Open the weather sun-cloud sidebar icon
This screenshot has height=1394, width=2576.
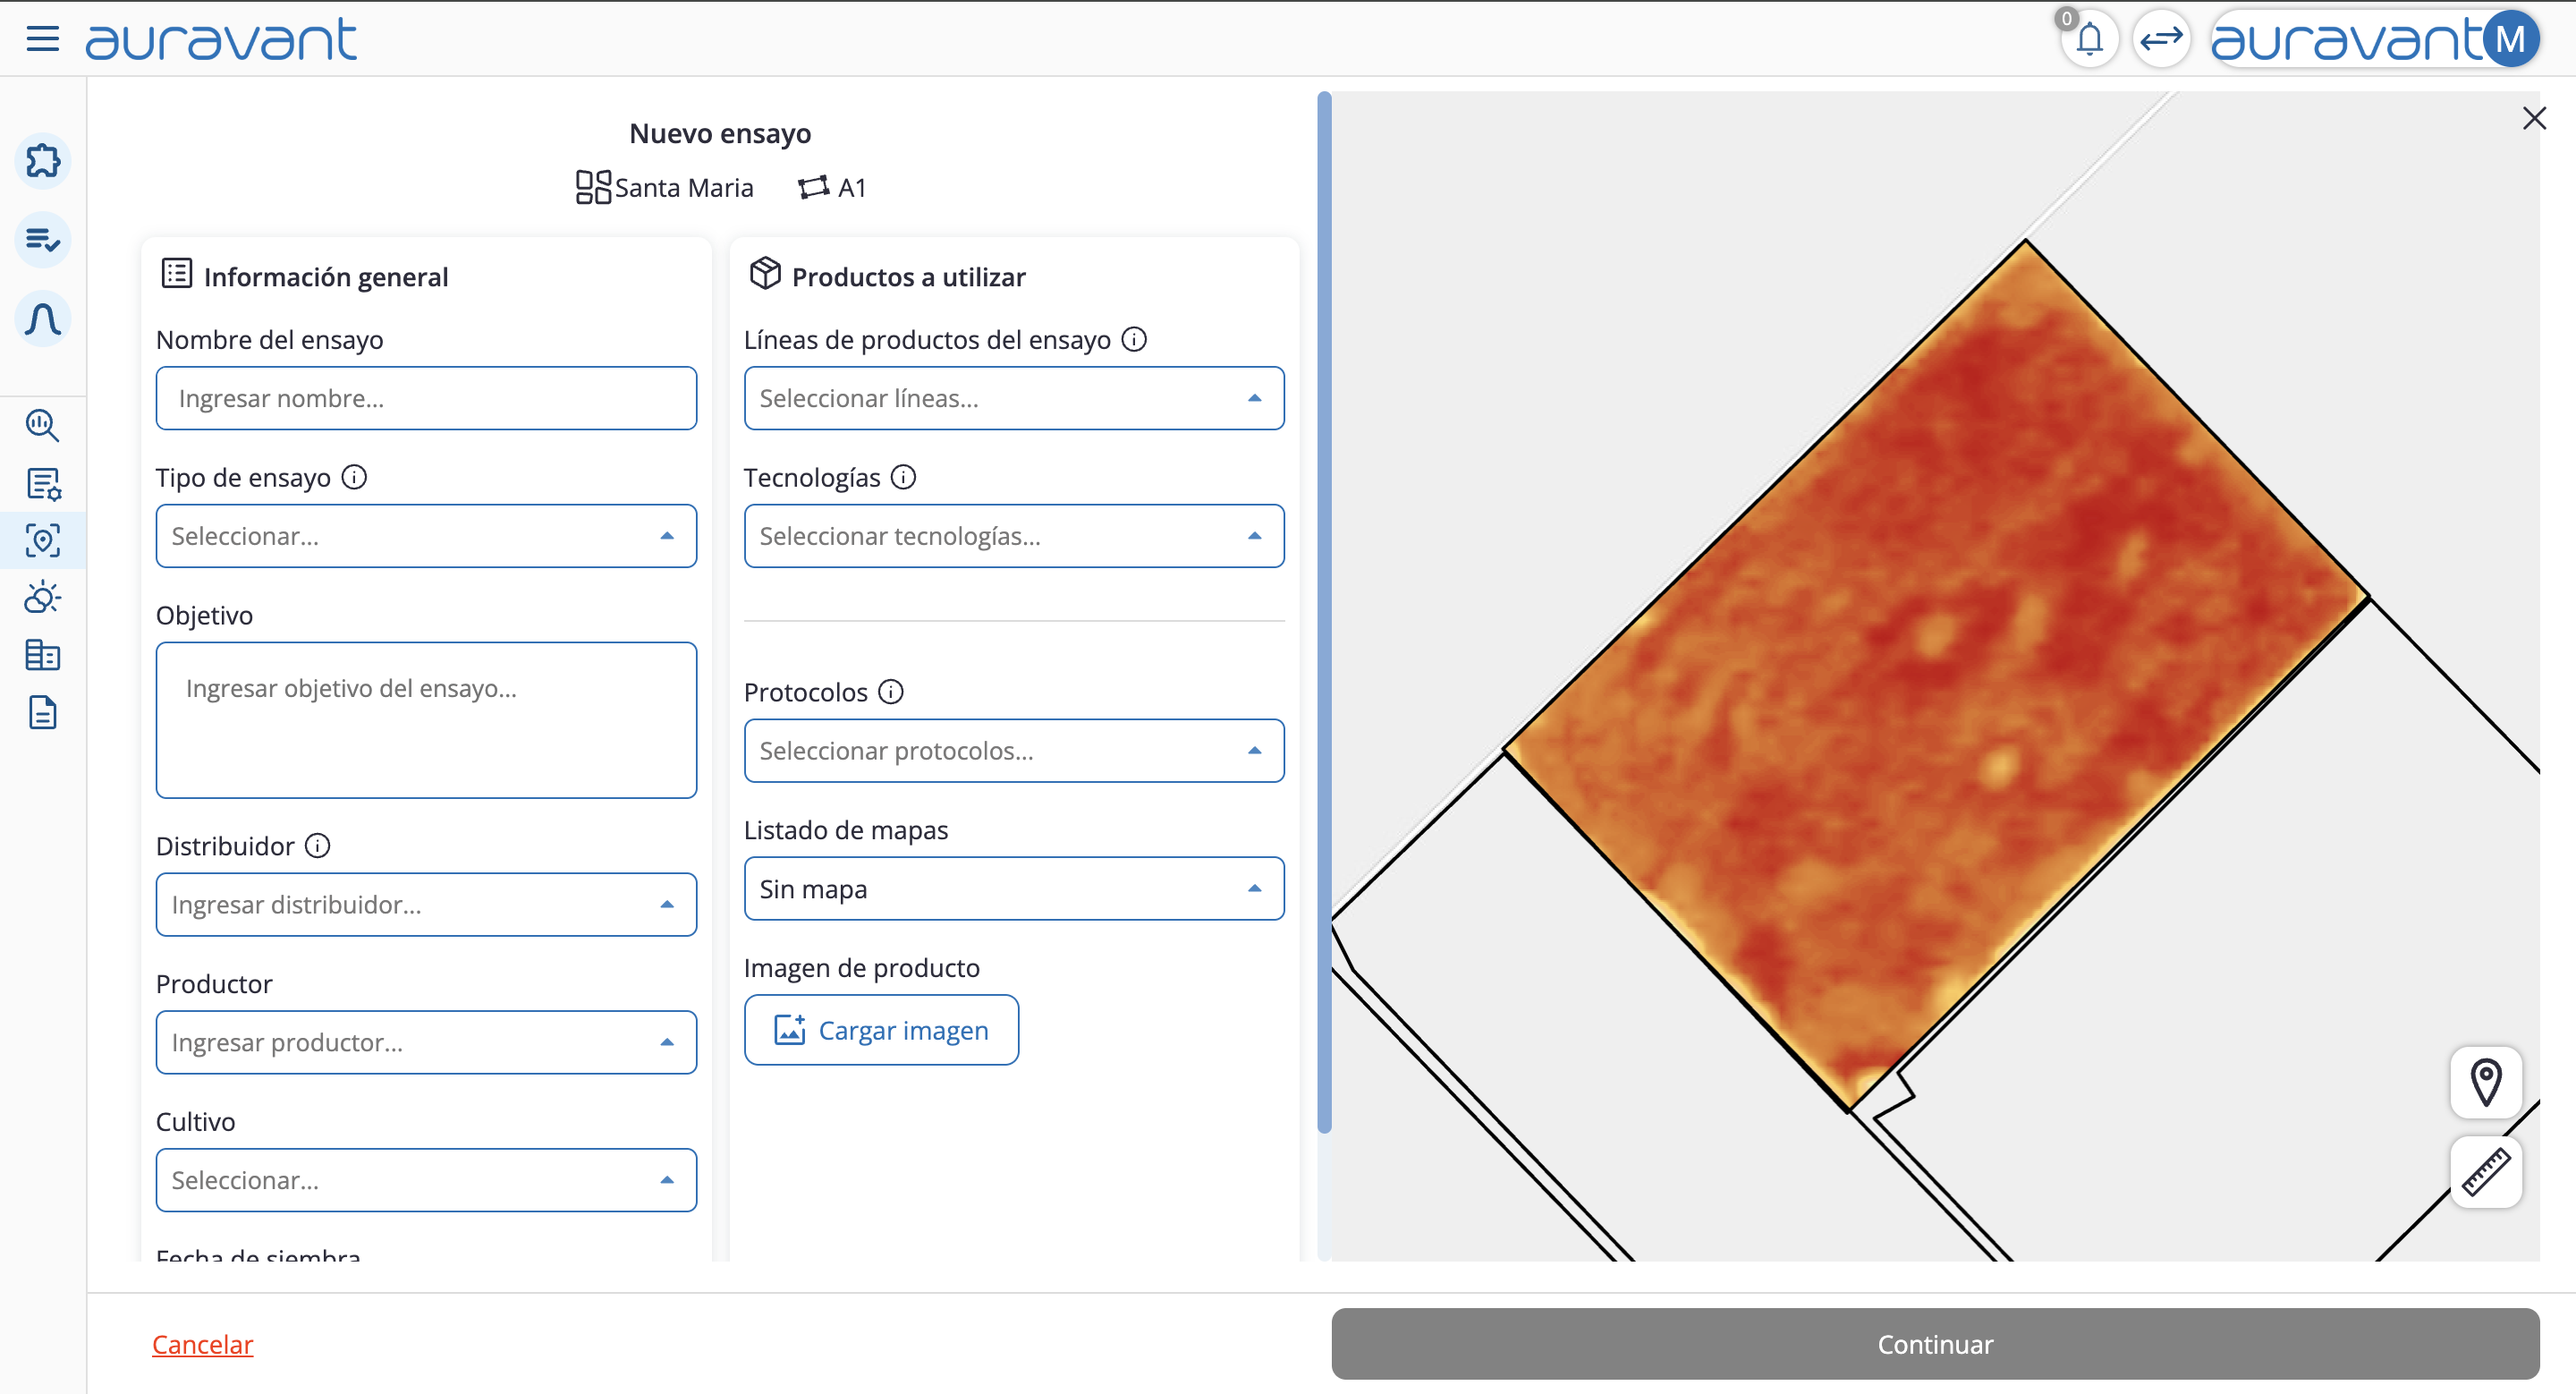[43, 598]
